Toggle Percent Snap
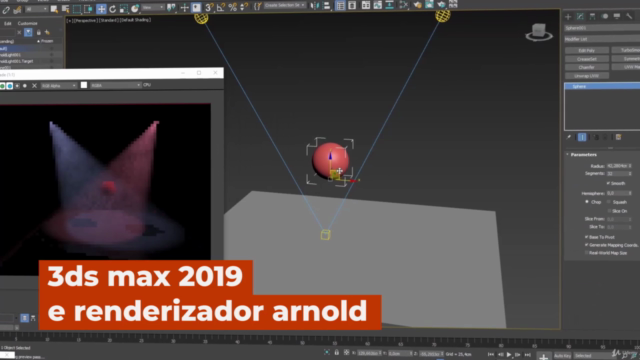640x360 pixels. pos(233,7)
